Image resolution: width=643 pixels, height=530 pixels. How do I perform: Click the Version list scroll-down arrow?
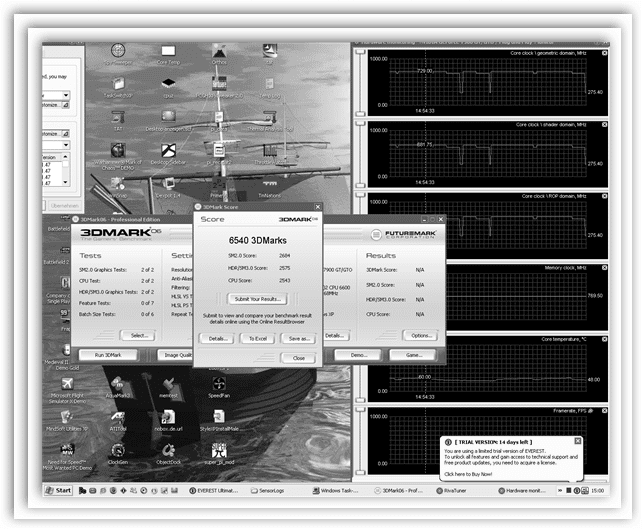[65, 182]
